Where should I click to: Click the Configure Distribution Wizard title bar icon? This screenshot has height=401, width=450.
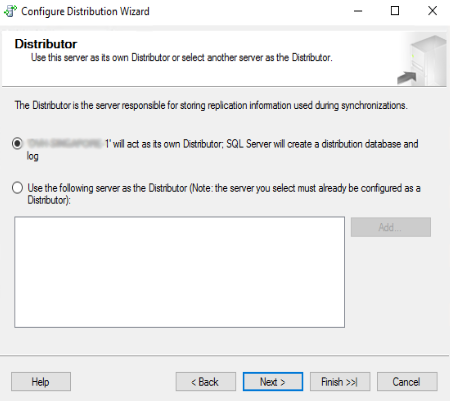(10, 11)
